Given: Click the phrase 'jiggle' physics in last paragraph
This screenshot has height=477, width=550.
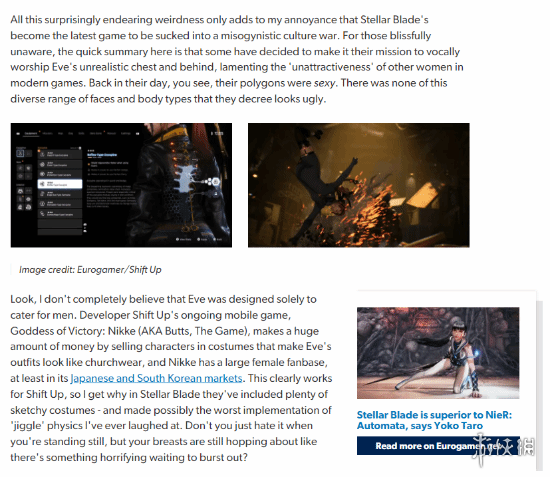Looking at the screenshot, I should pos(47,426).
